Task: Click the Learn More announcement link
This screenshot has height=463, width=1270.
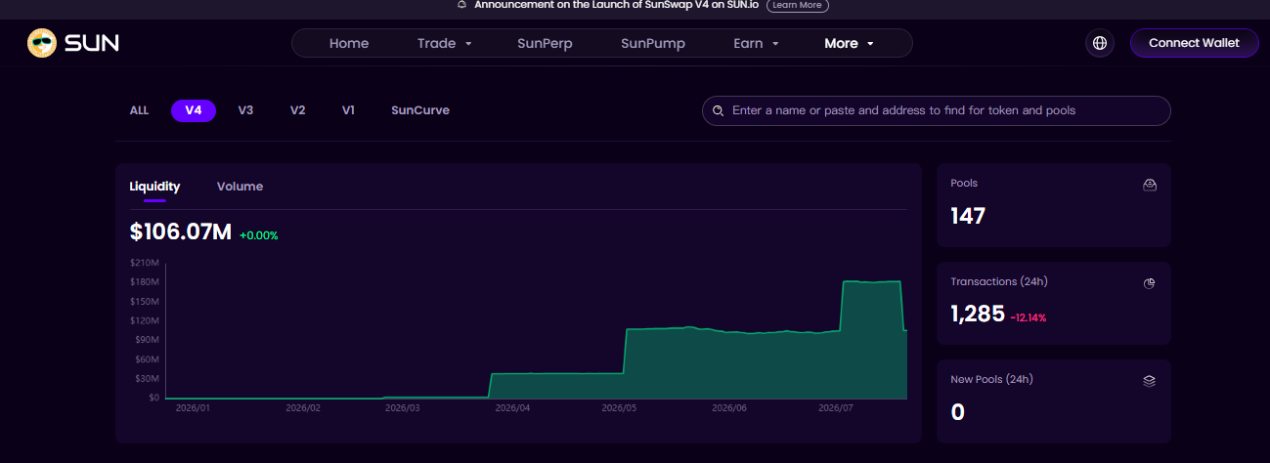Action: point(797,5)
